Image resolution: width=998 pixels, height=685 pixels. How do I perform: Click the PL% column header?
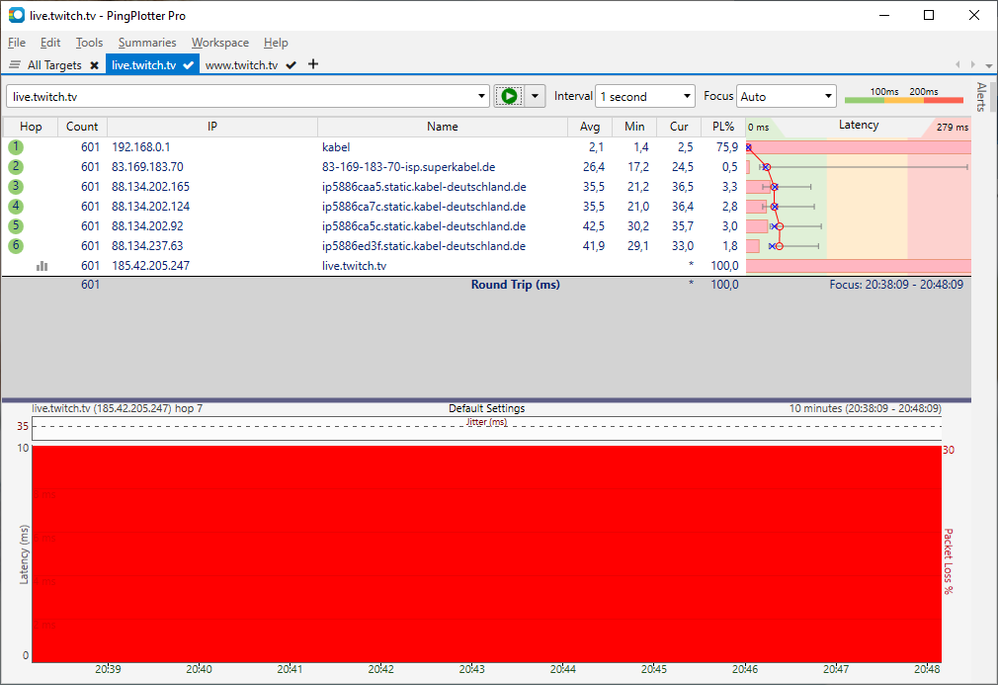723,127
